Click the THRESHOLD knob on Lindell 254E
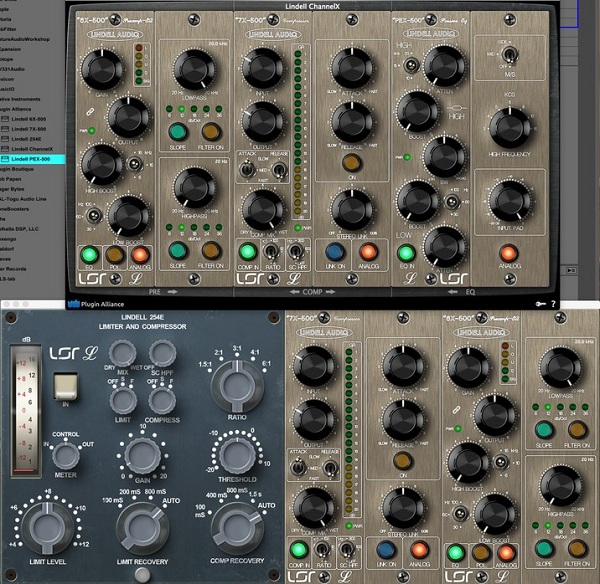This screenshot has width=600, height=584. (x=237, y=455)
